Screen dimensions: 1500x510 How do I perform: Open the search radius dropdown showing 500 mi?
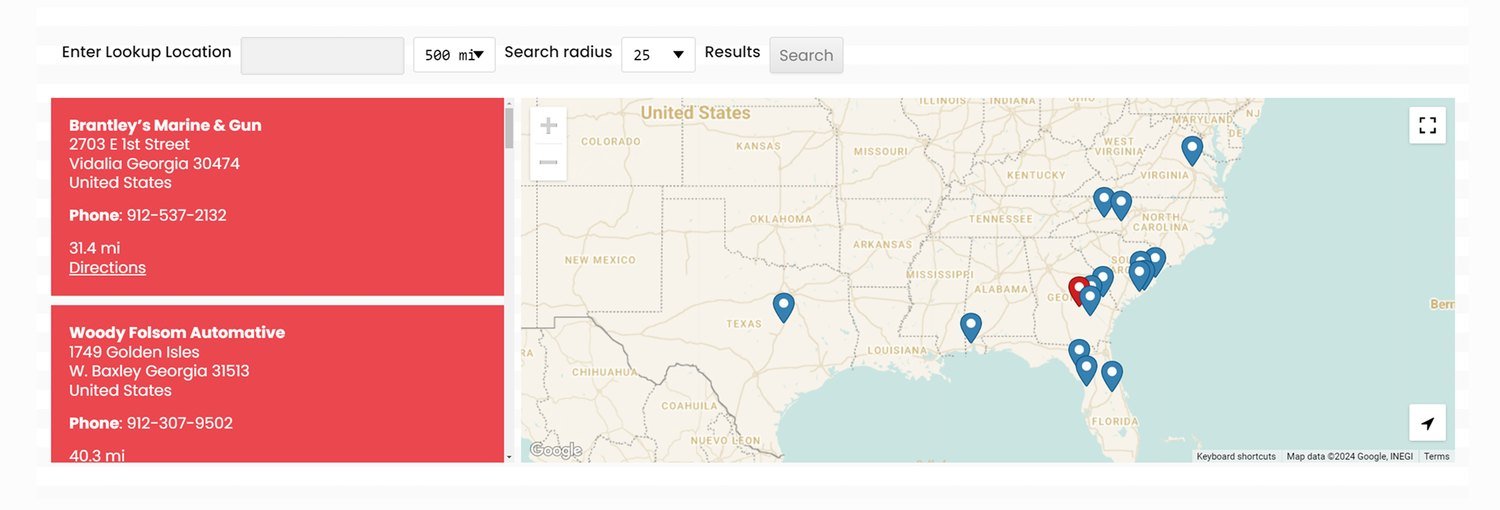(454, 55)
